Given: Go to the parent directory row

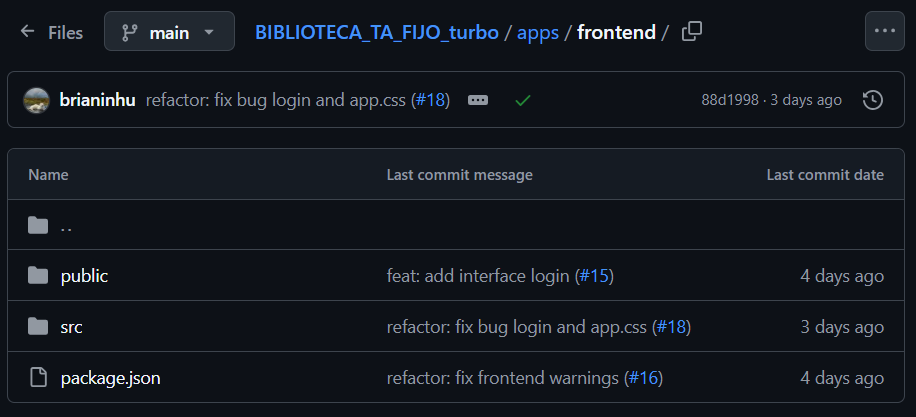Looking at the screenshot, I should 66,225.
